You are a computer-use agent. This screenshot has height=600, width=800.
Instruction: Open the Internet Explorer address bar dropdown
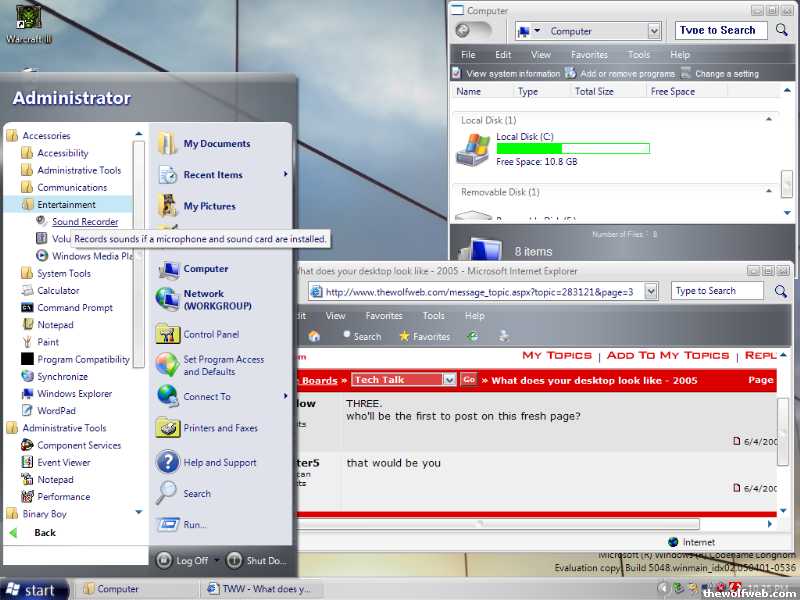(x=651, y=291)
